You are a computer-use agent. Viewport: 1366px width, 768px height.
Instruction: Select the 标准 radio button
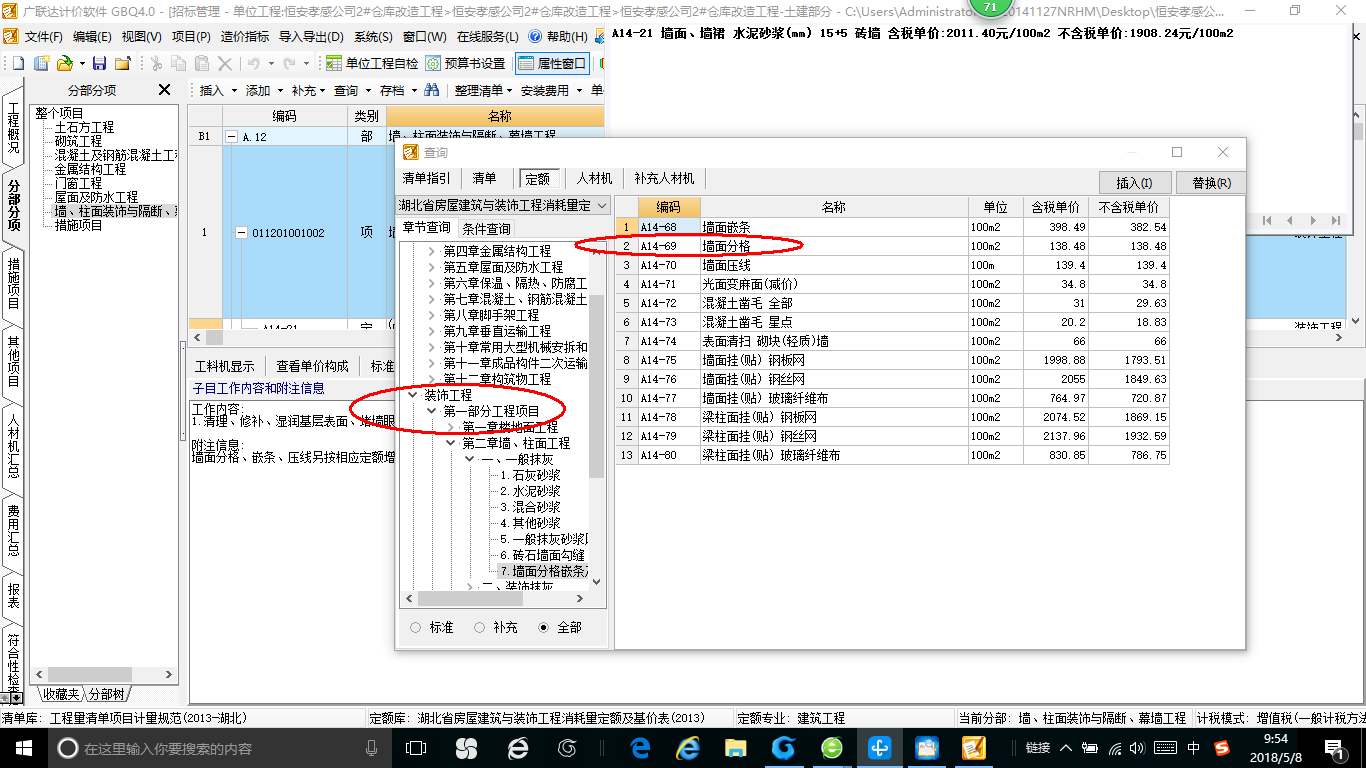coord(416,627)
